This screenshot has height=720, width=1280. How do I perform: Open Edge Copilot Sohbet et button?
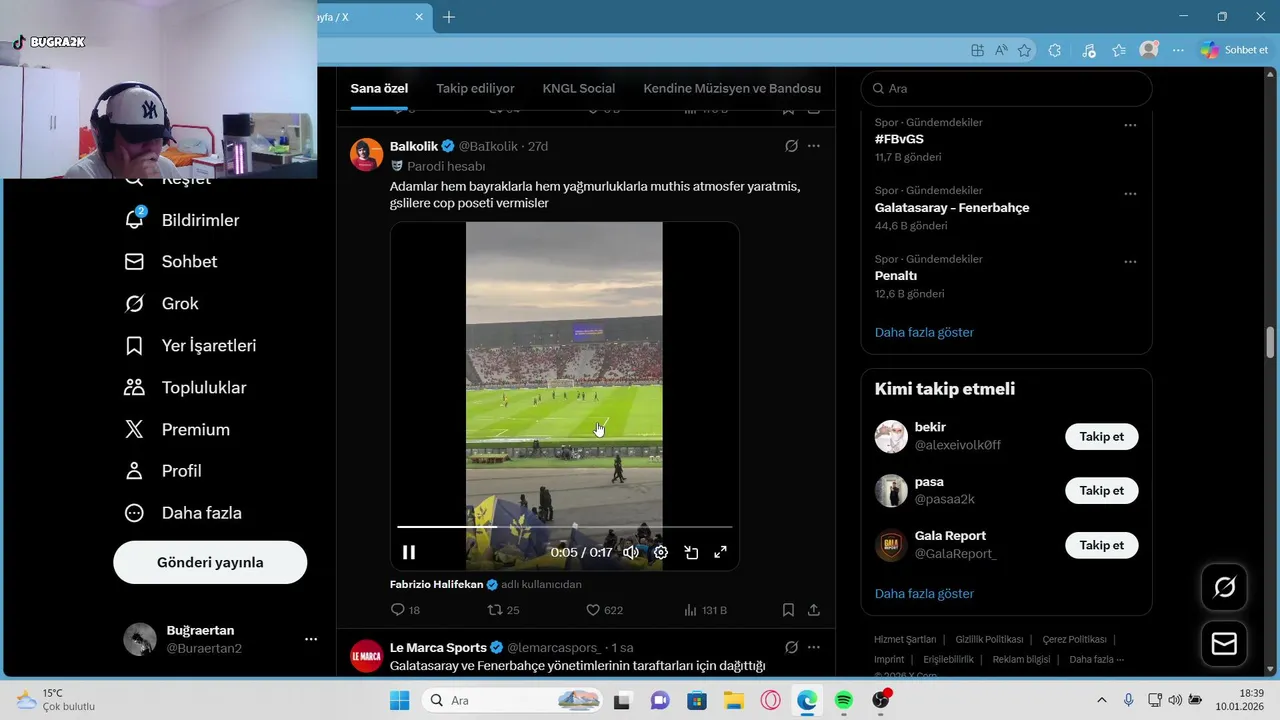(1235, 50)
